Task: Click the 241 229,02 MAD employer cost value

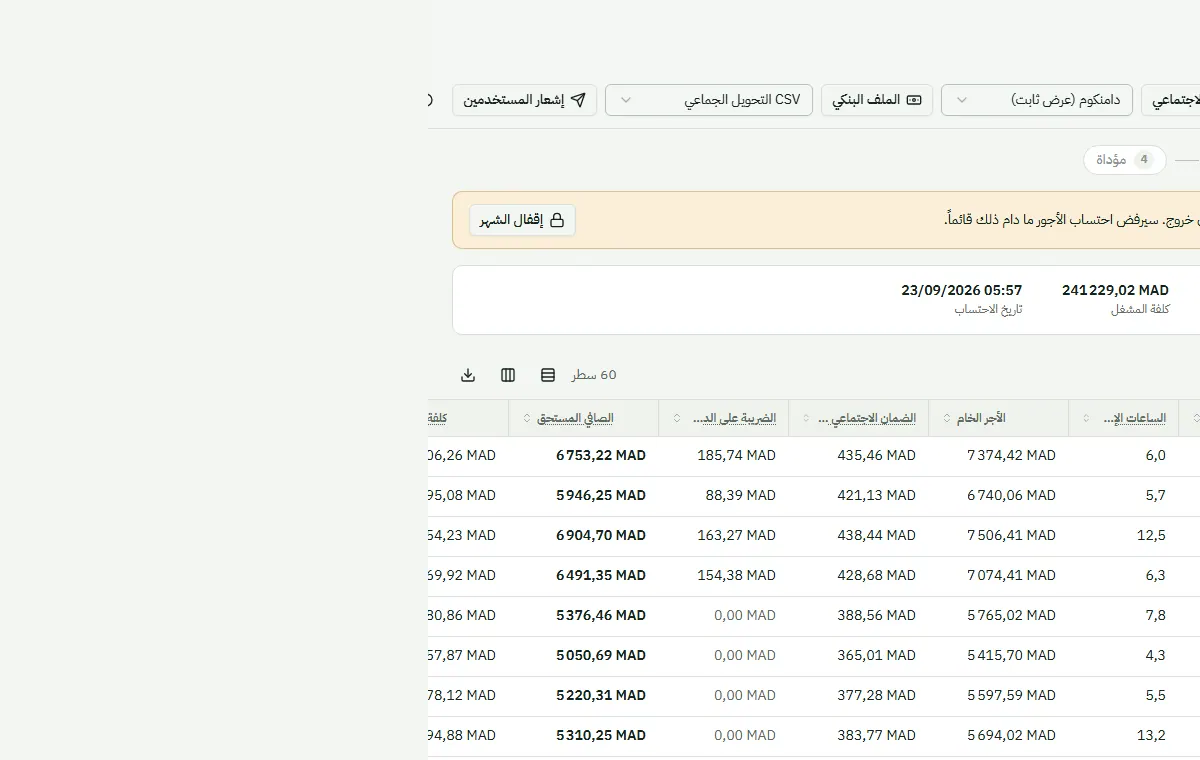Action: click(1115, 291)
